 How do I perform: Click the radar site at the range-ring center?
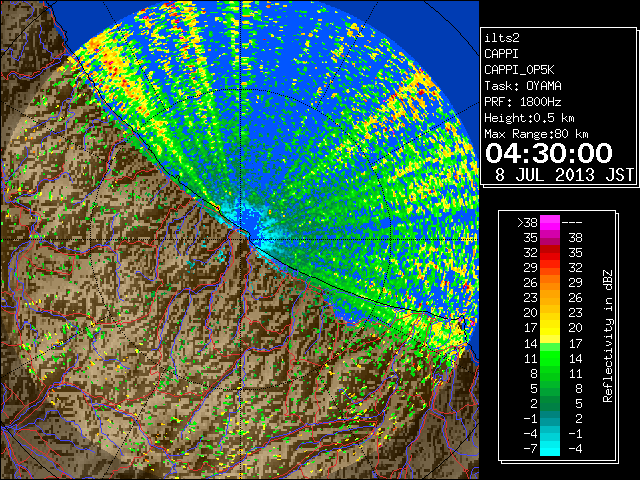tap(241, 239)
